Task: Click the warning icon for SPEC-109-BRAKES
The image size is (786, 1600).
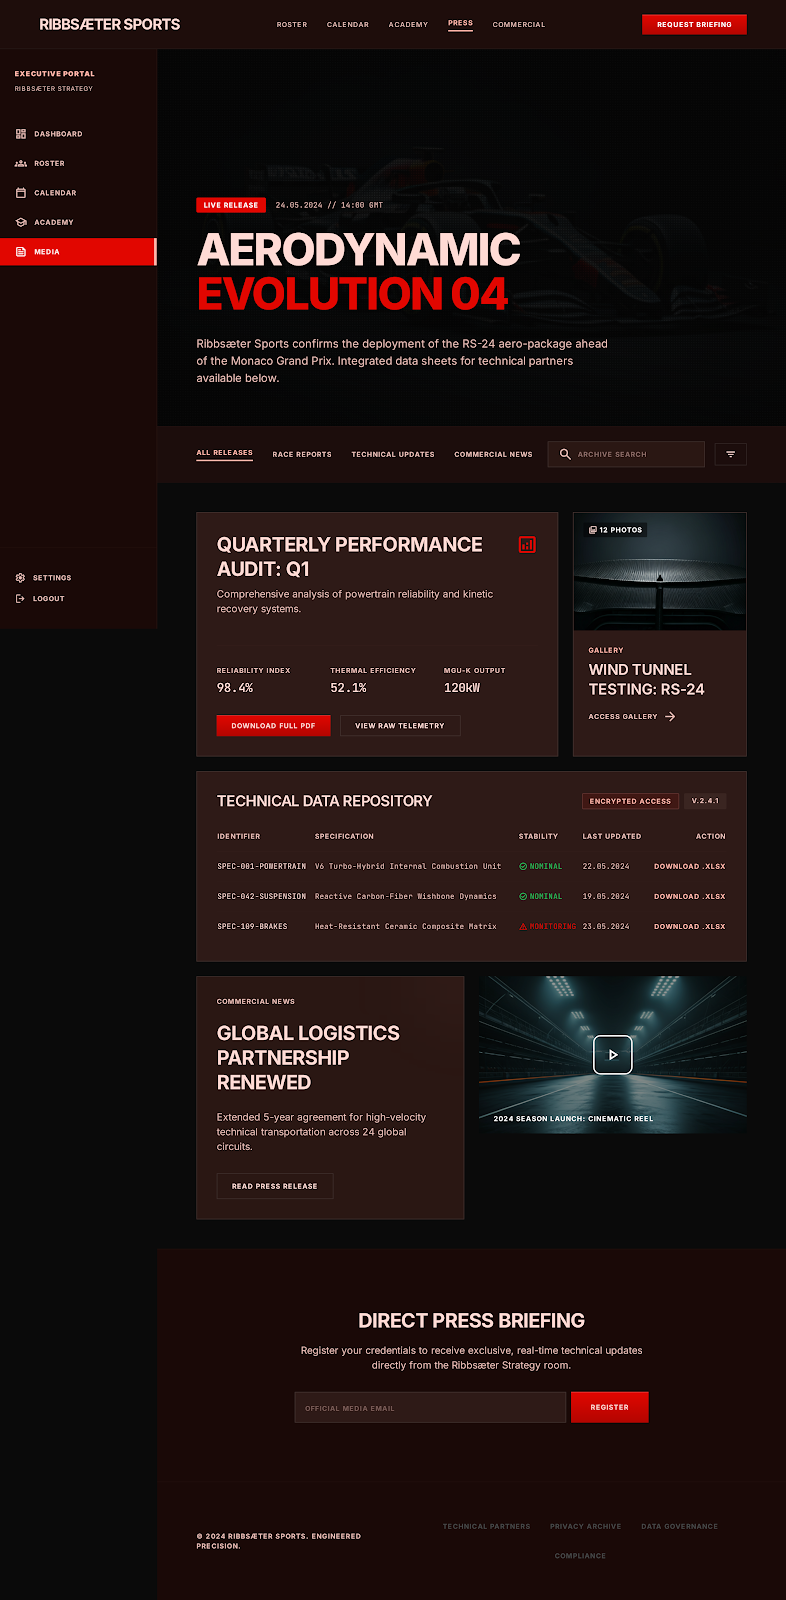Action: pos(523,926)
